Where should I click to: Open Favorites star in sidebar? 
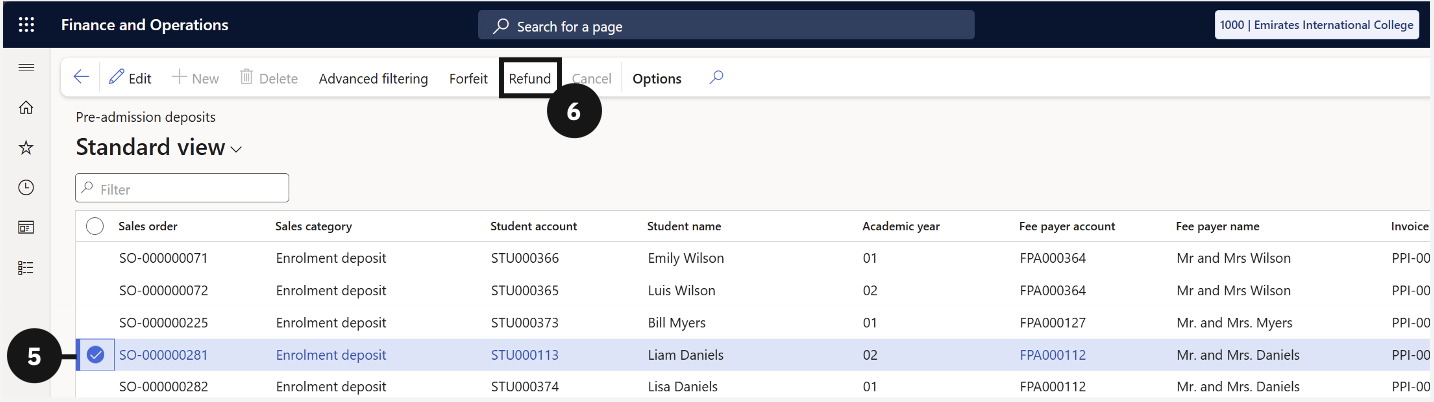tap(27, 148)
